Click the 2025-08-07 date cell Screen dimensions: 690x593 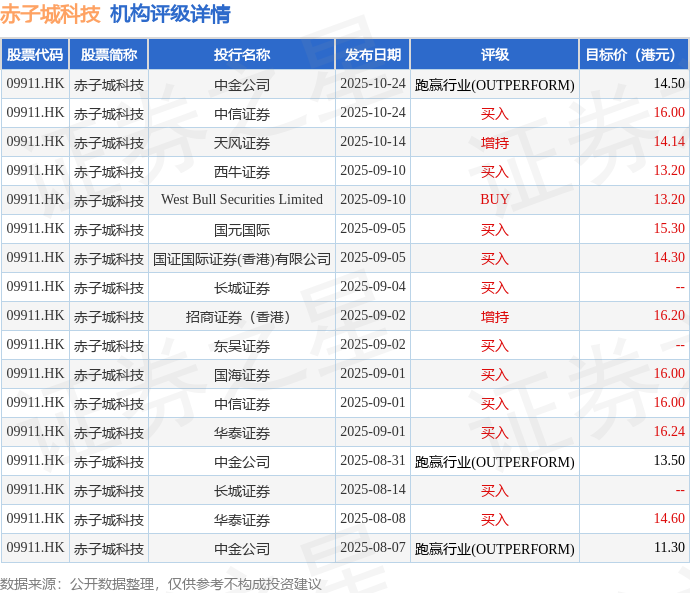coord(373,548)
